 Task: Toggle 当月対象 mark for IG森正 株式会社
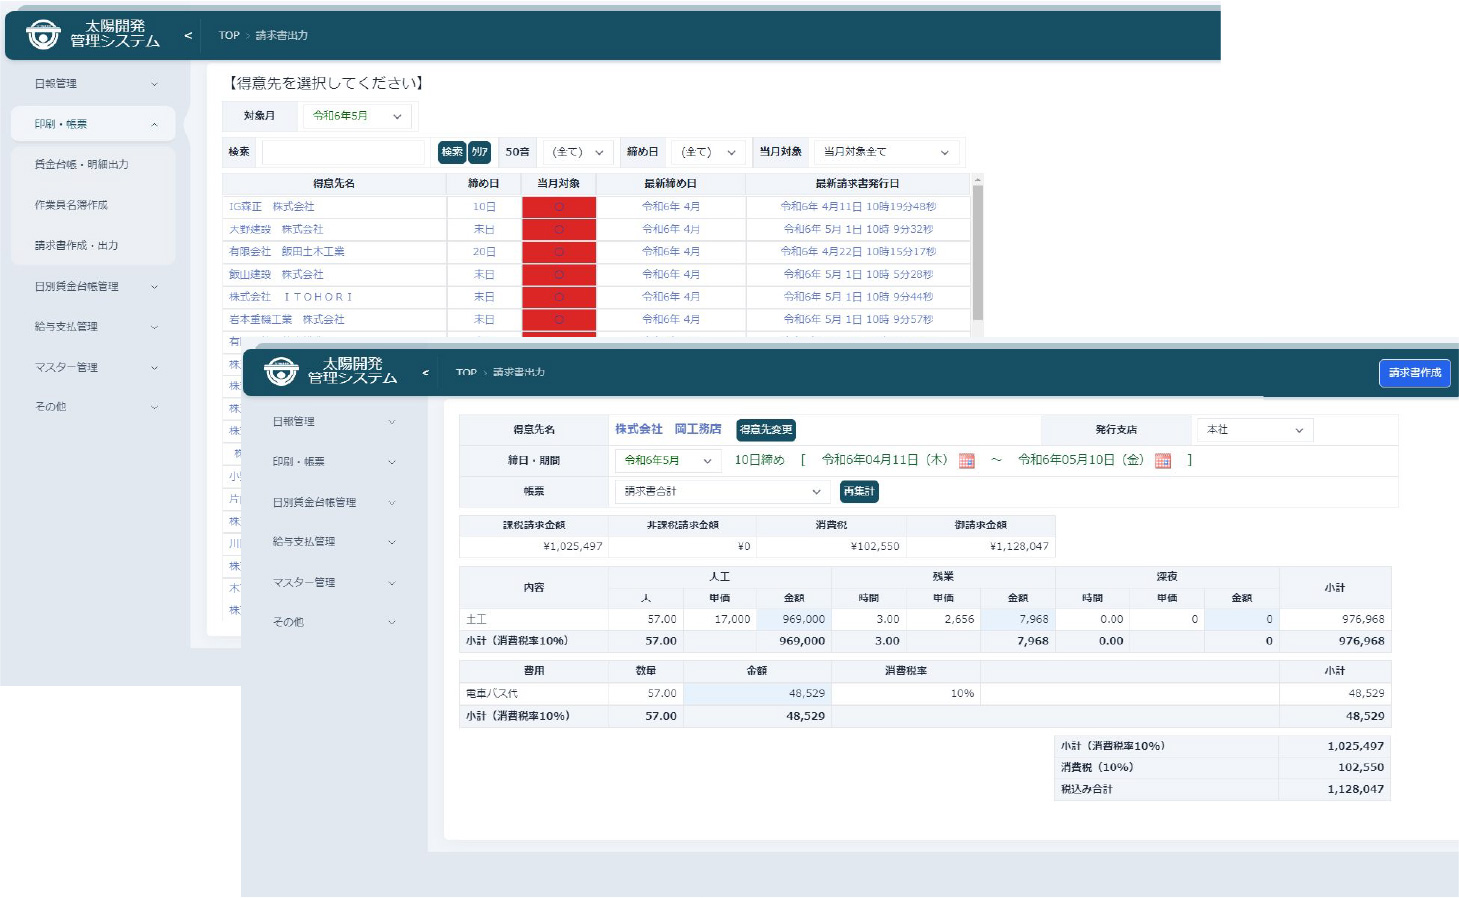[x=558, y=207]
